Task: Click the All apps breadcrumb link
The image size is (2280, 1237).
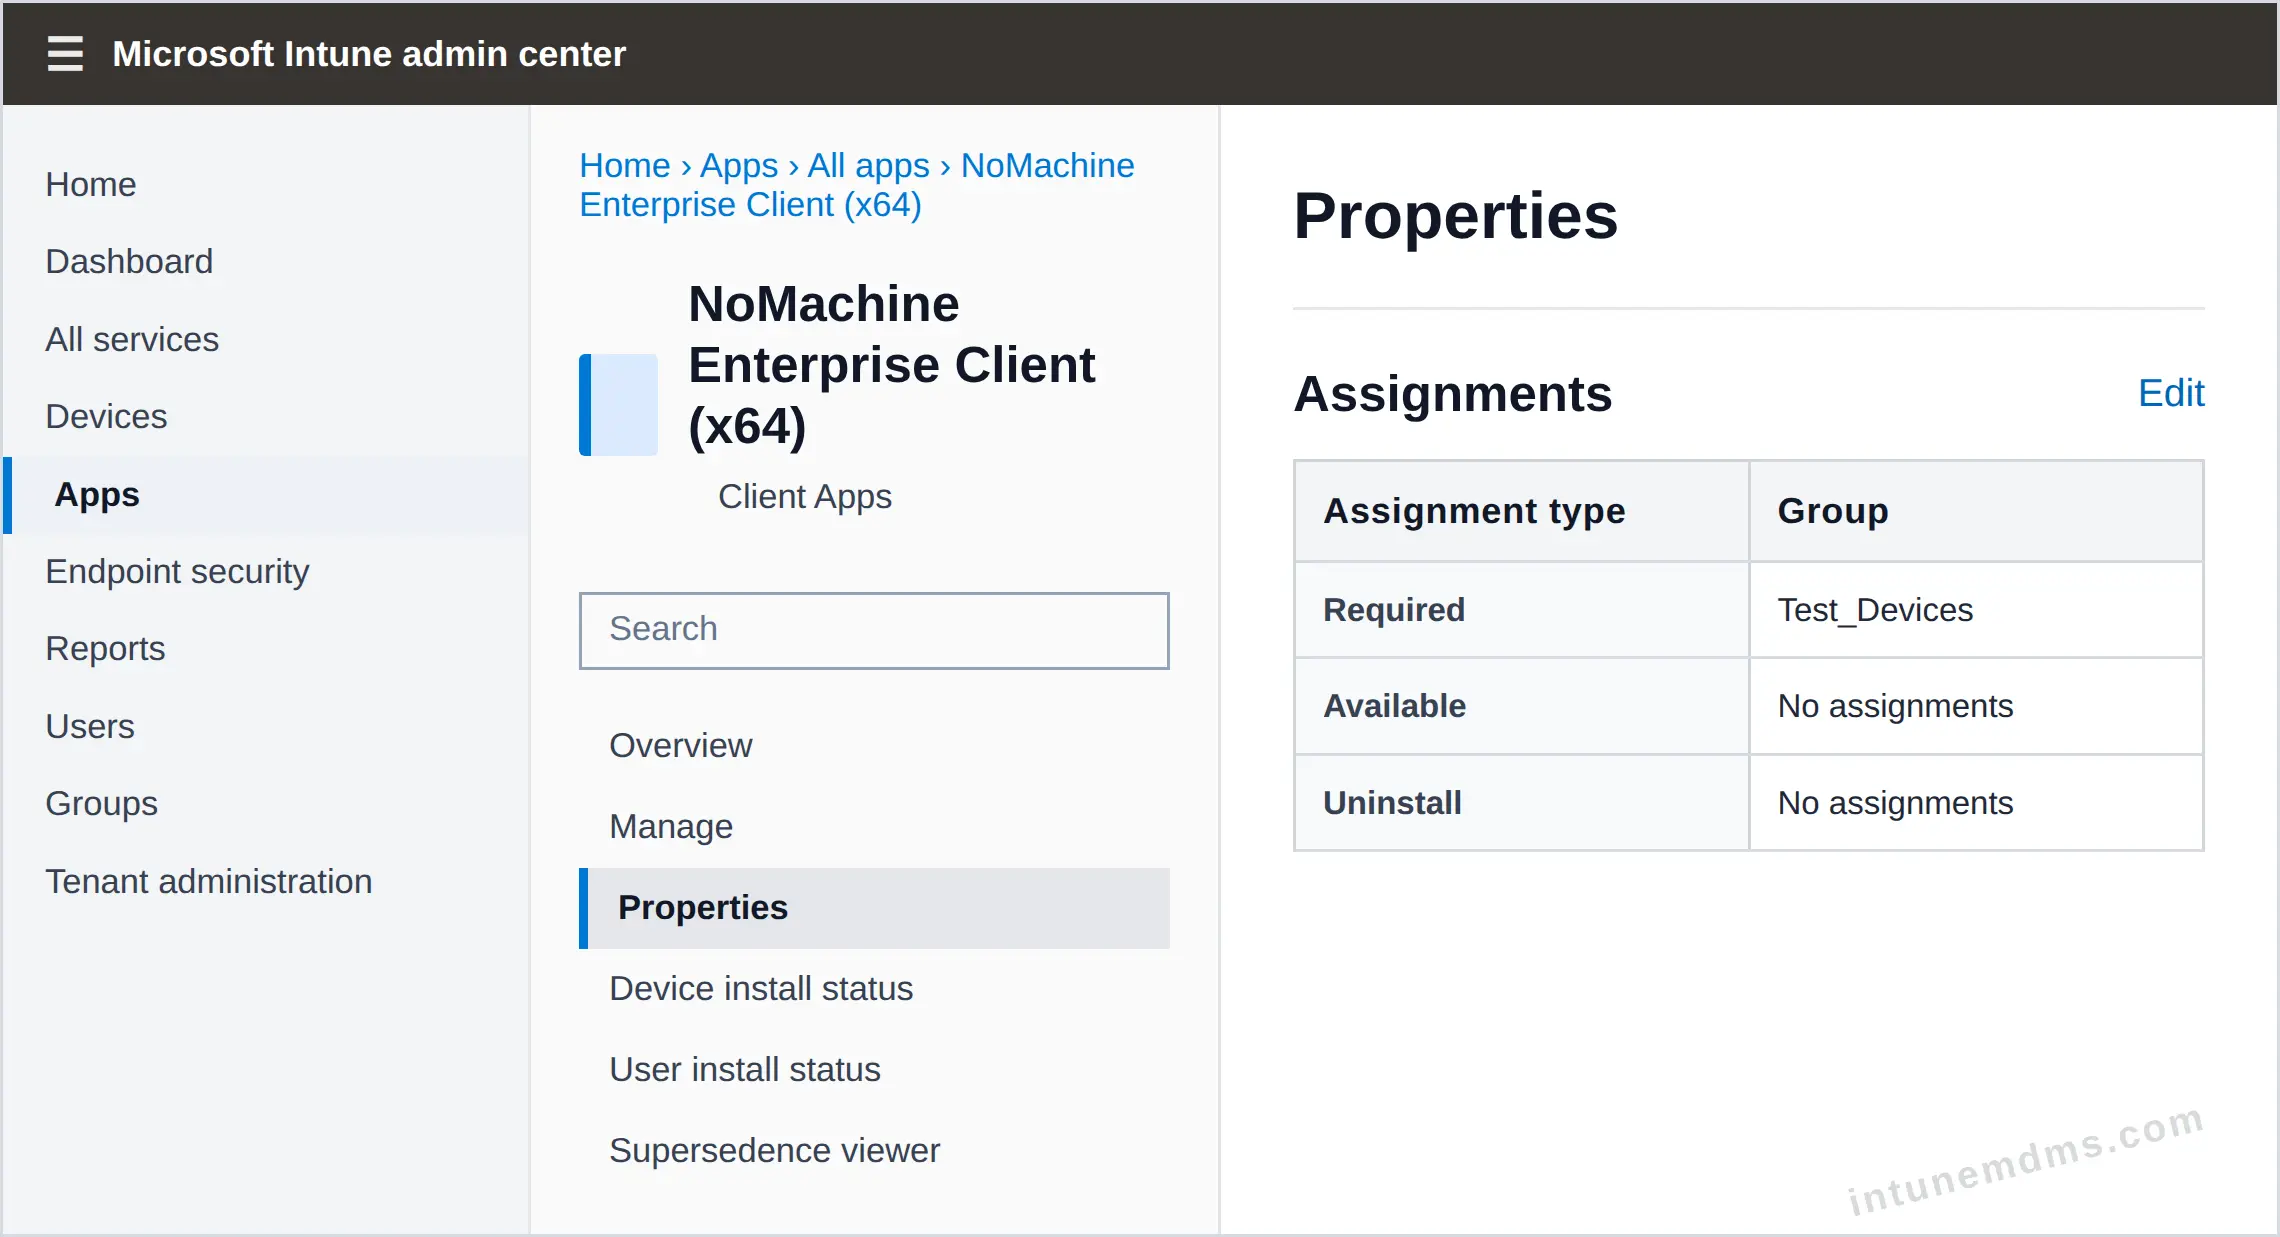Action: (x=869, y=165)
